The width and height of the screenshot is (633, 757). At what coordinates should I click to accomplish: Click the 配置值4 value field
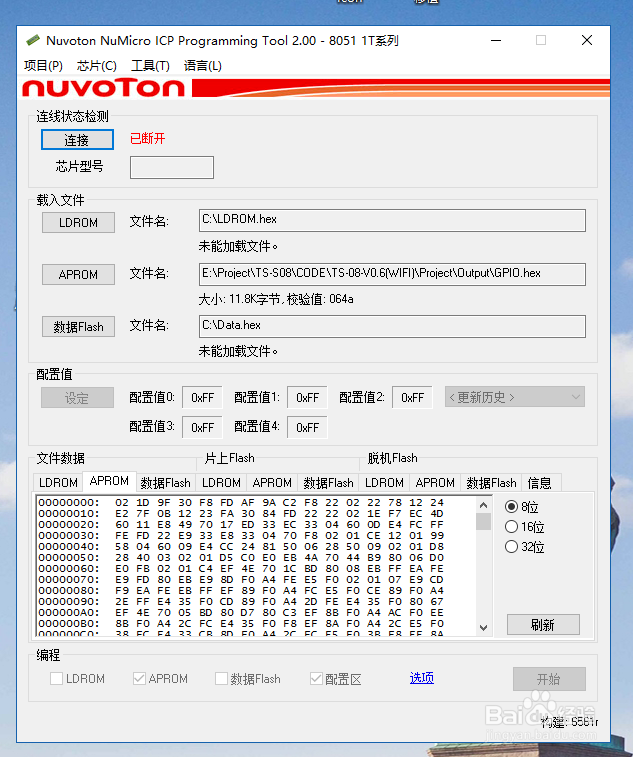307,427
